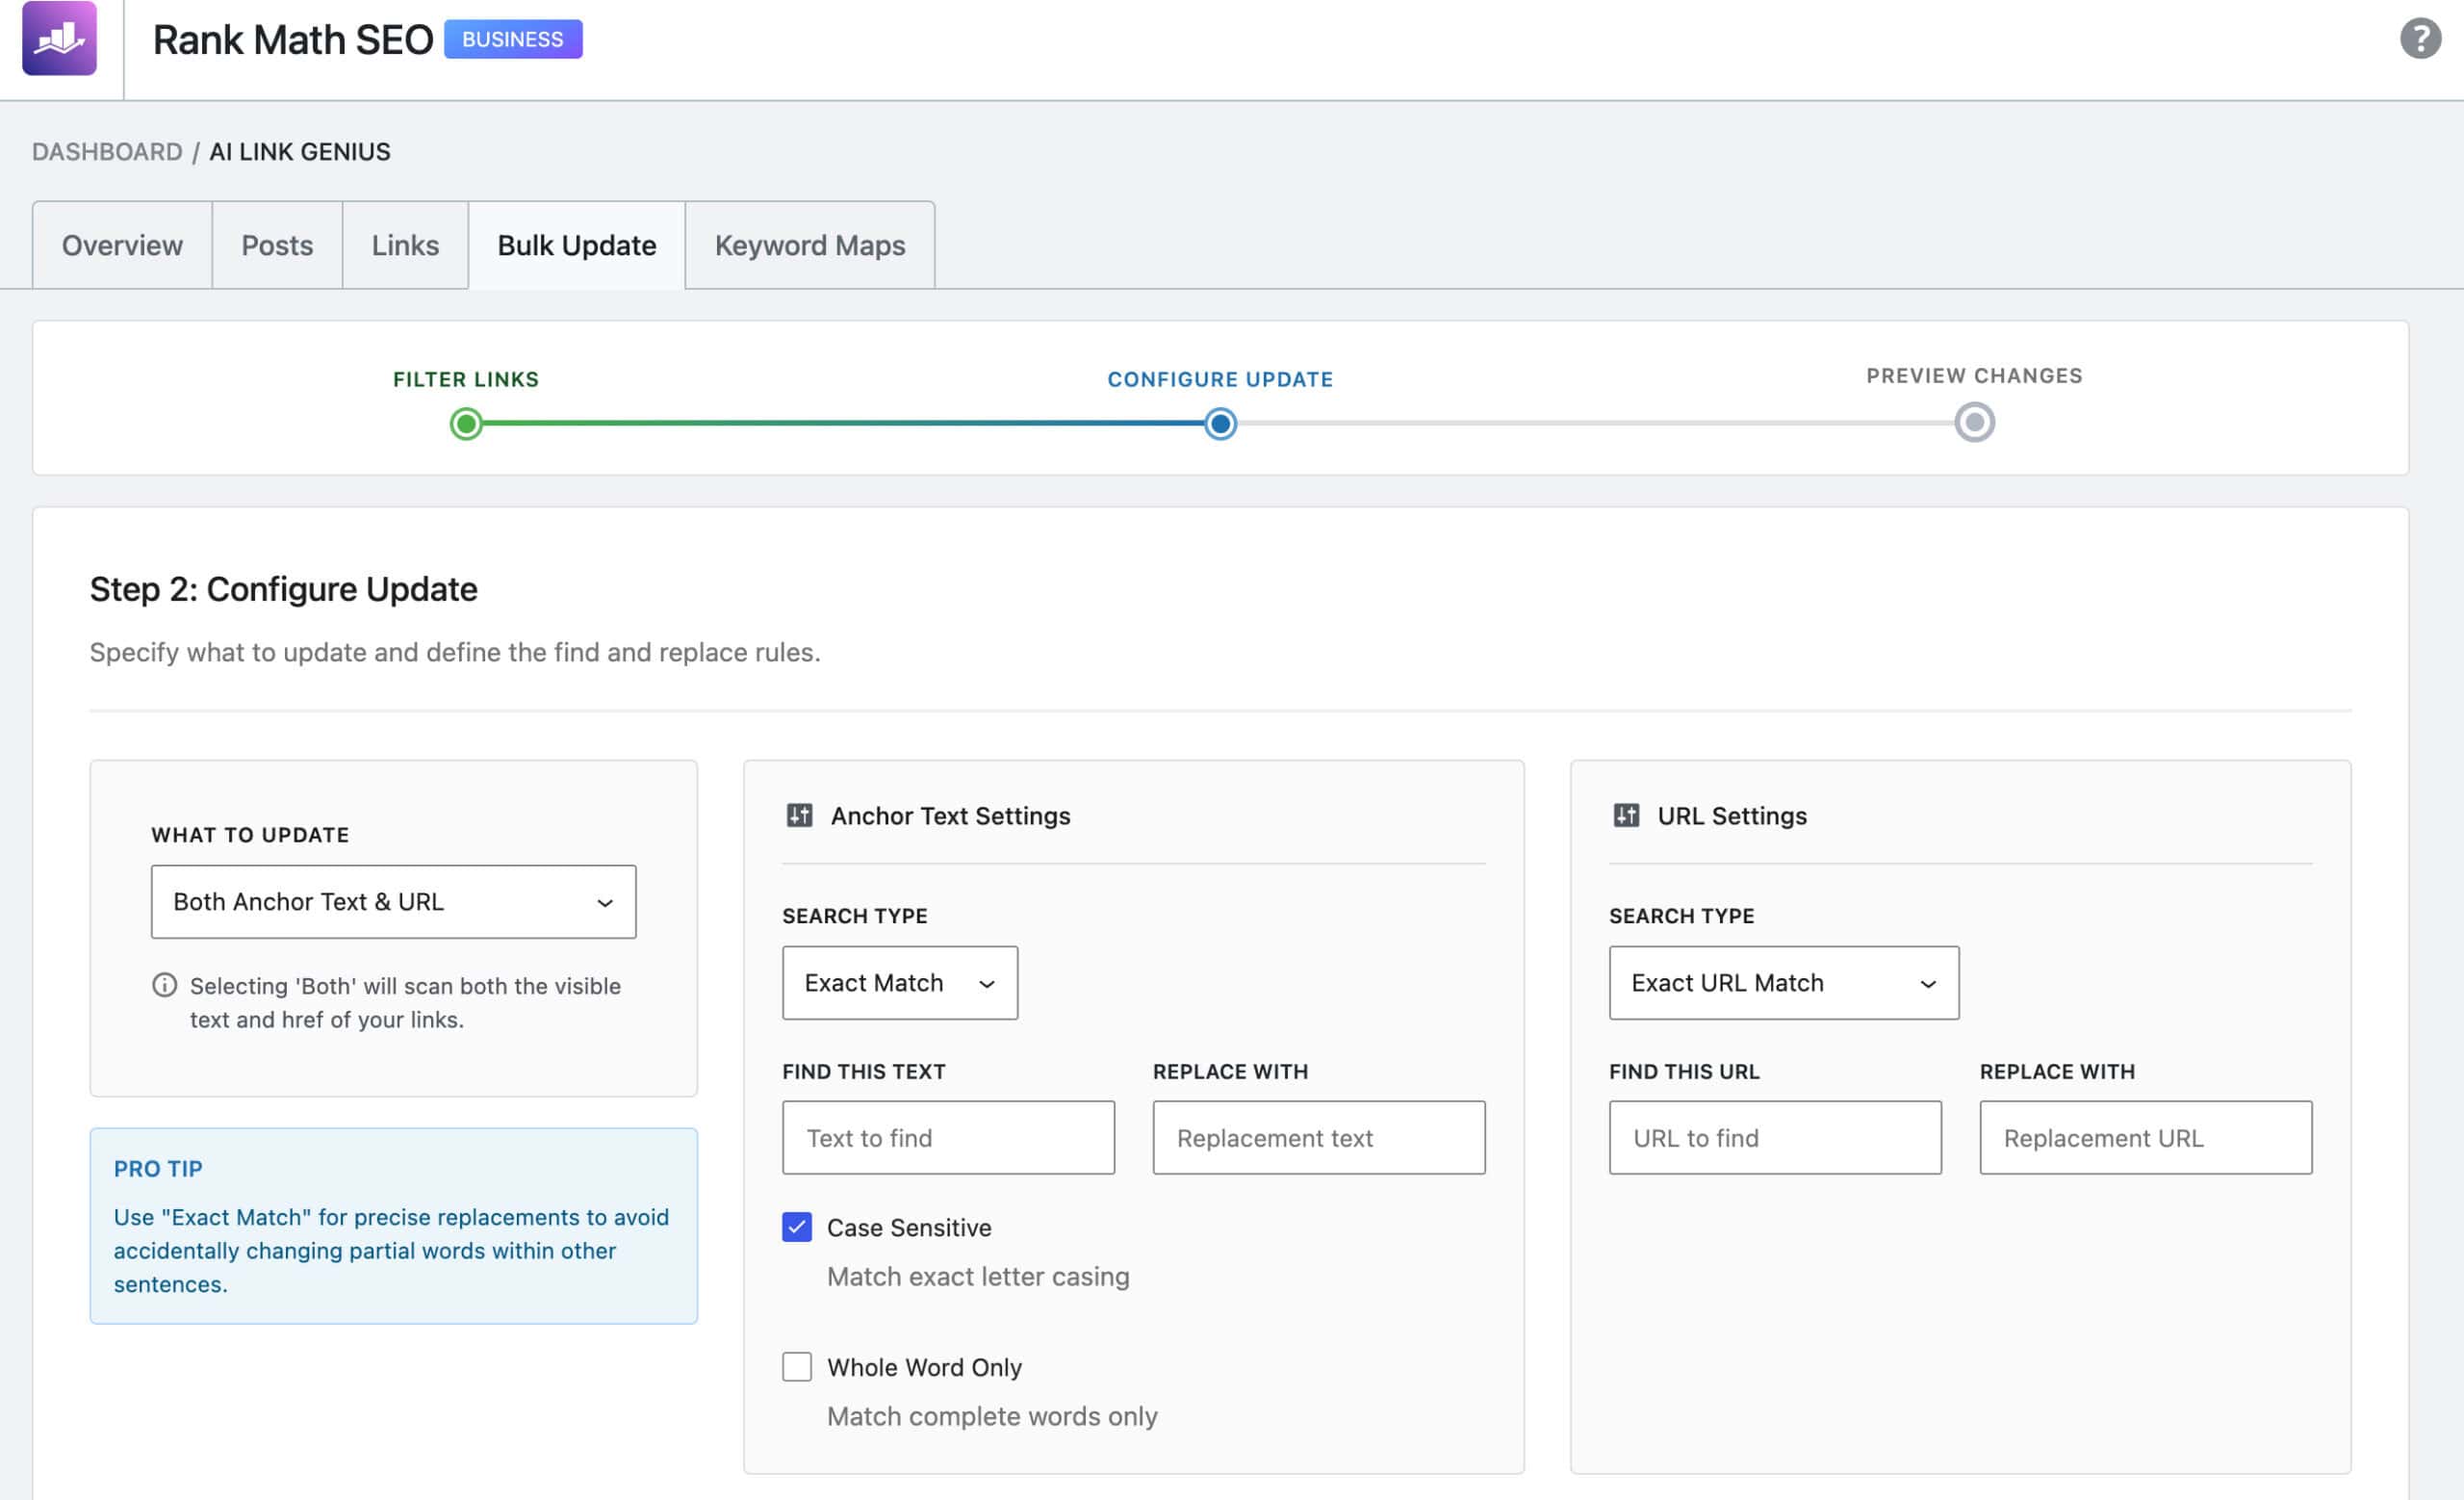Viewport: 2464px width, 1500px height.
Task: Go to the Links tab
Action: pyautogui.click(x=405, y=245)
